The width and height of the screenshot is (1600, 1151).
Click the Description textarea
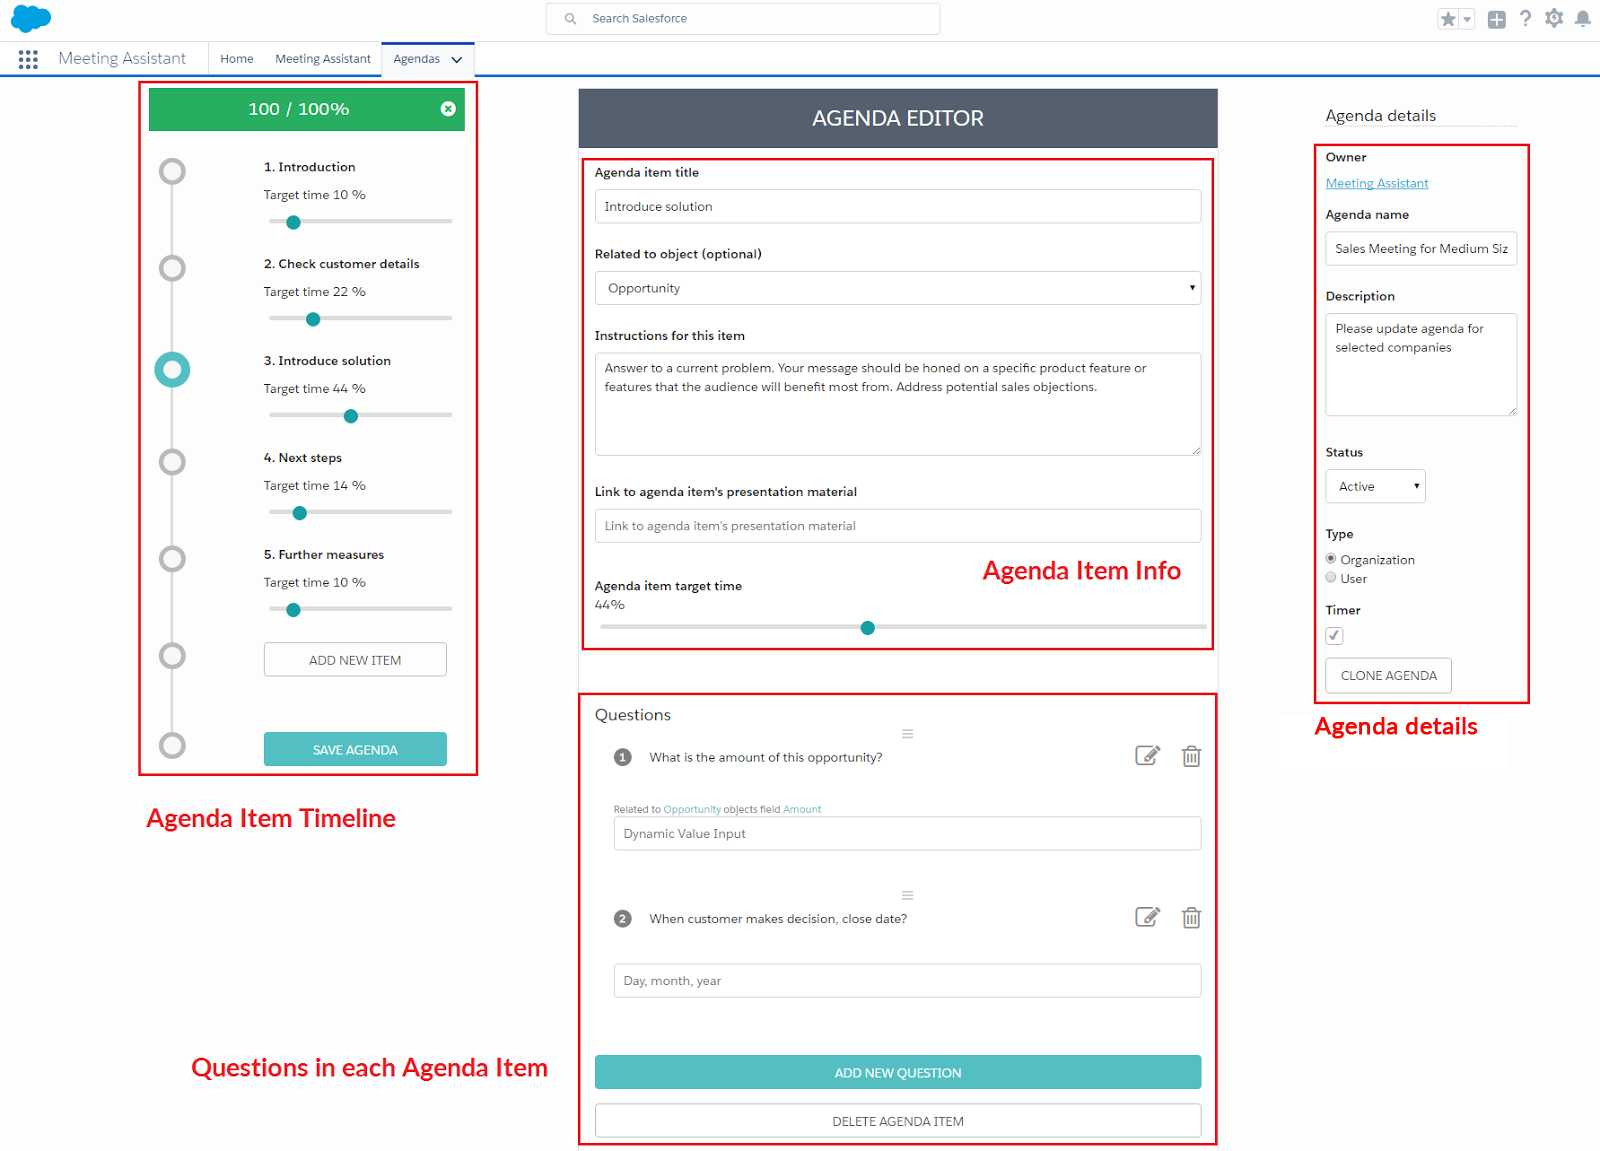click(1421, 365)
